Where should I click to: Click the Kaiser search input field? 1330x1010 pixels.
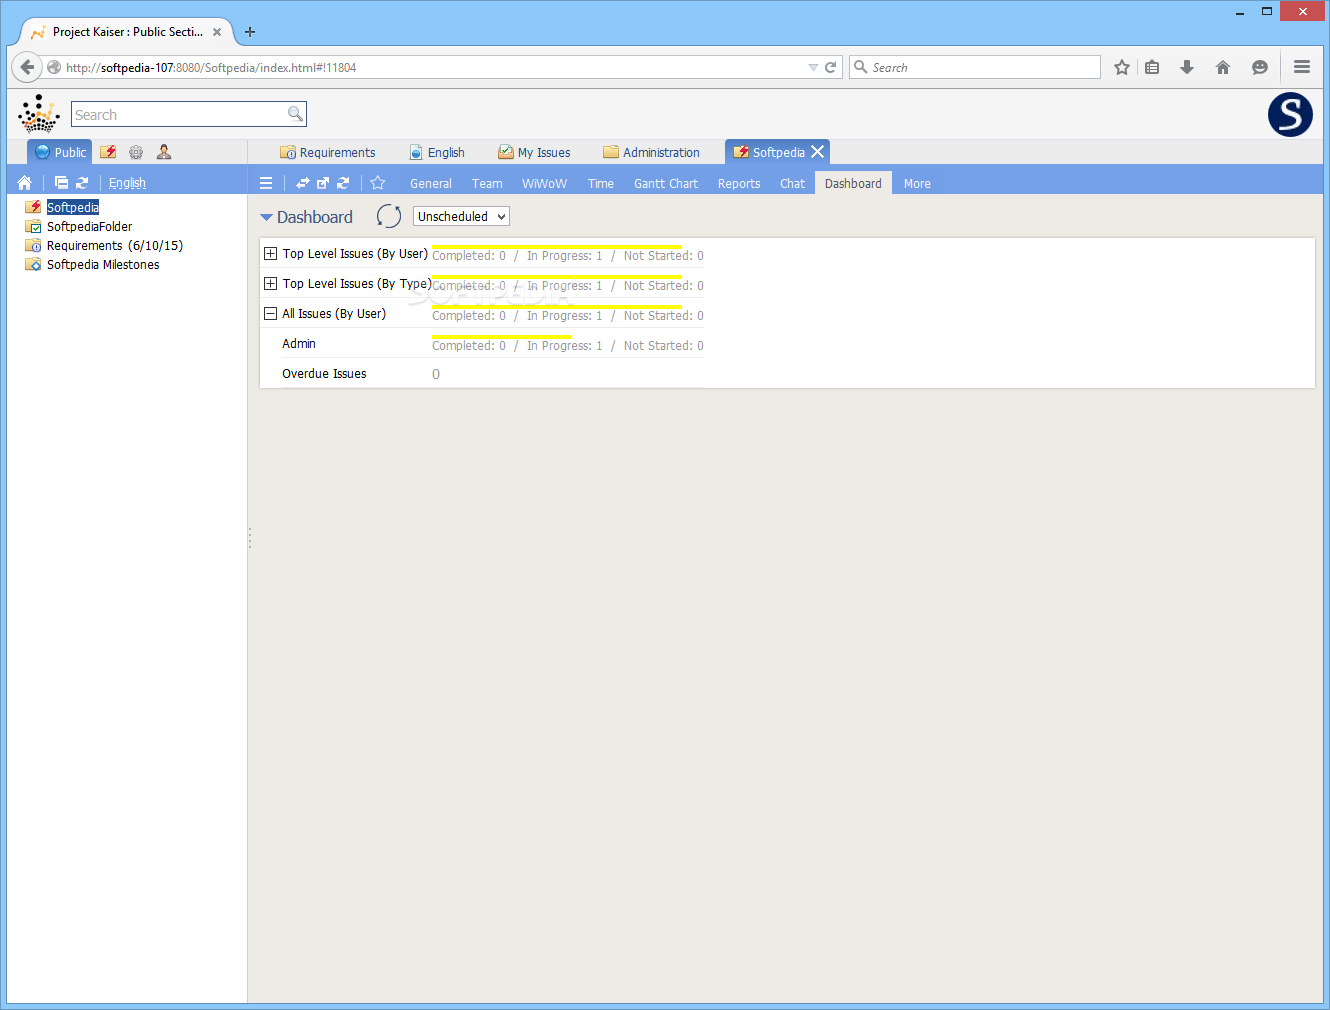pos(180,114)
